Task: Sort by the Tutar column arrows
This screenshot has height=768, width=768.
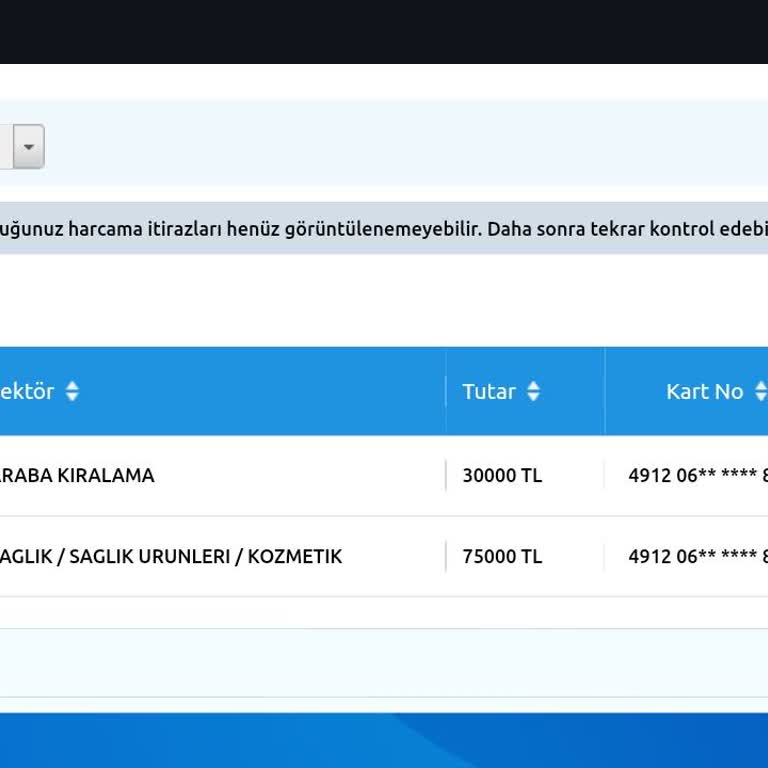Action: coord(533,391)
